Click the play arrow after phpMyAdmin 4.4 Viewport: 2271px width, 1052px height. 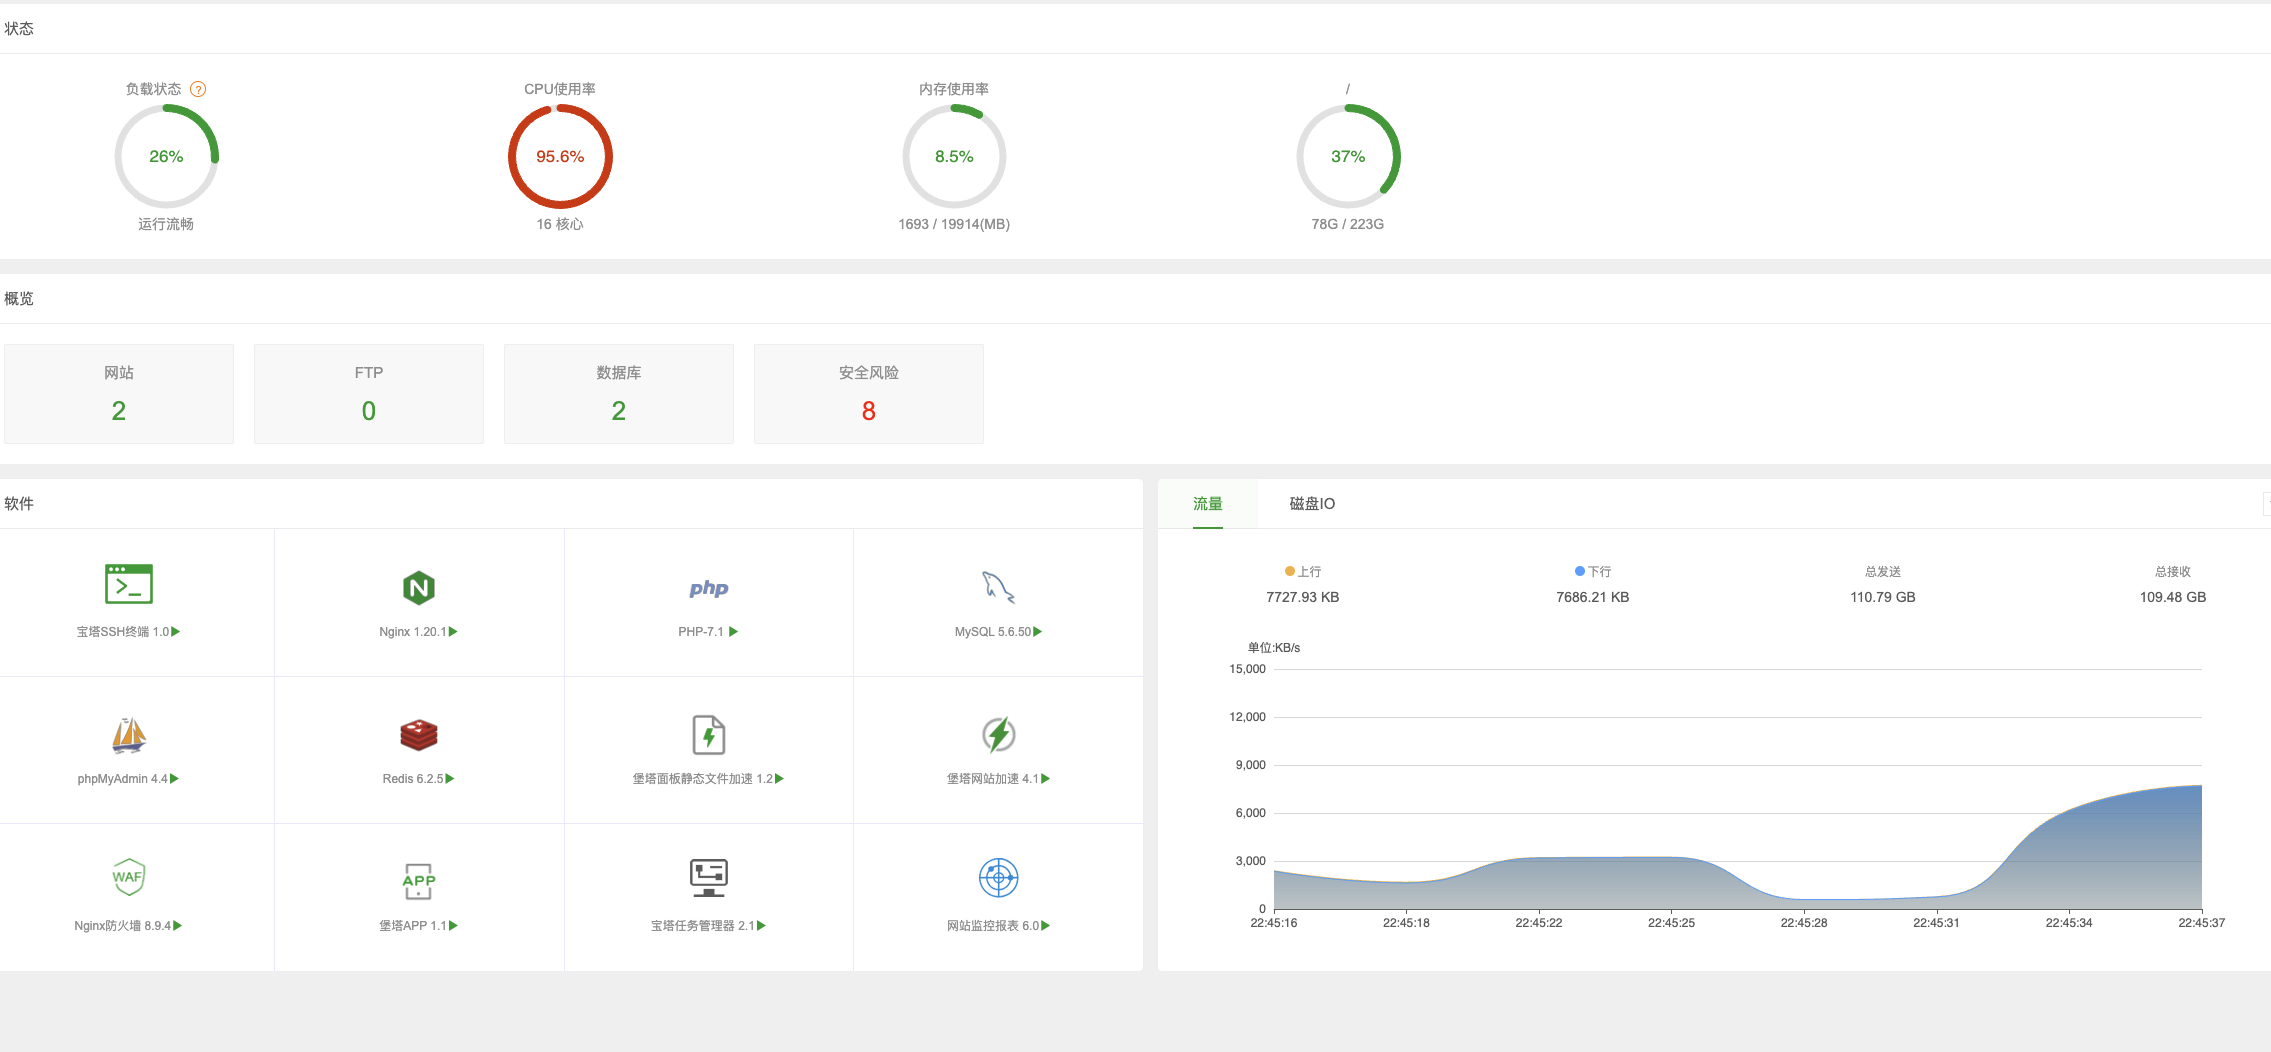click(174, 779)
